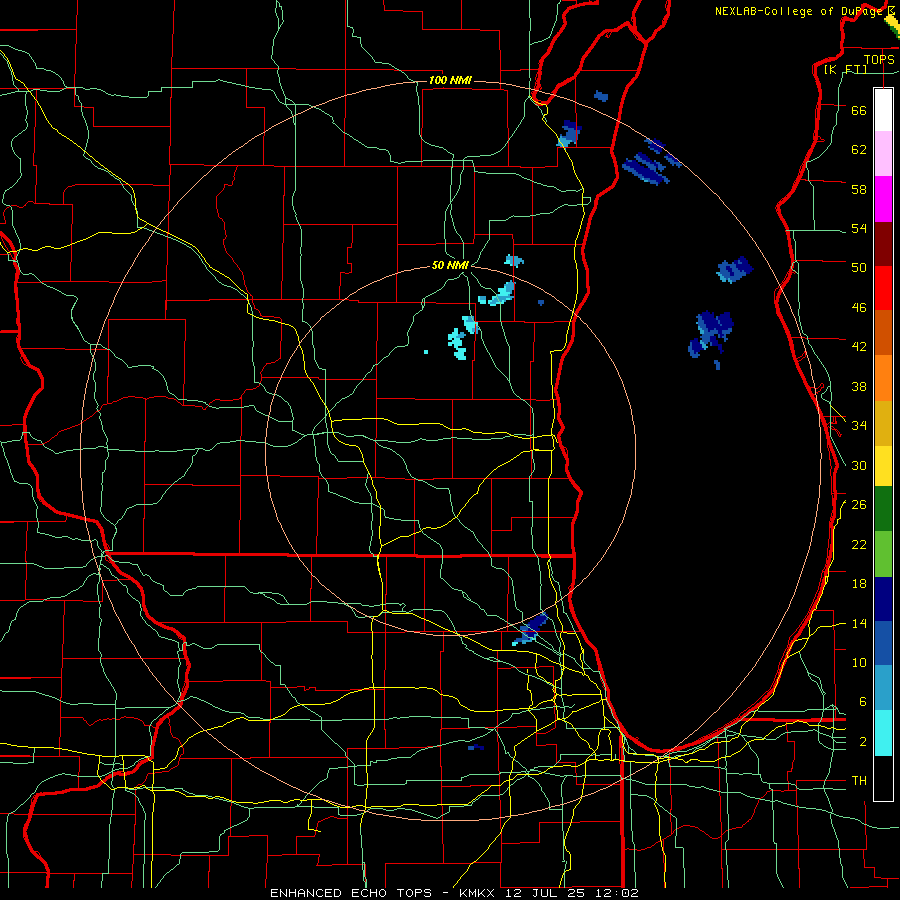Click the bright red legend swatch

(x=883, y=288)
